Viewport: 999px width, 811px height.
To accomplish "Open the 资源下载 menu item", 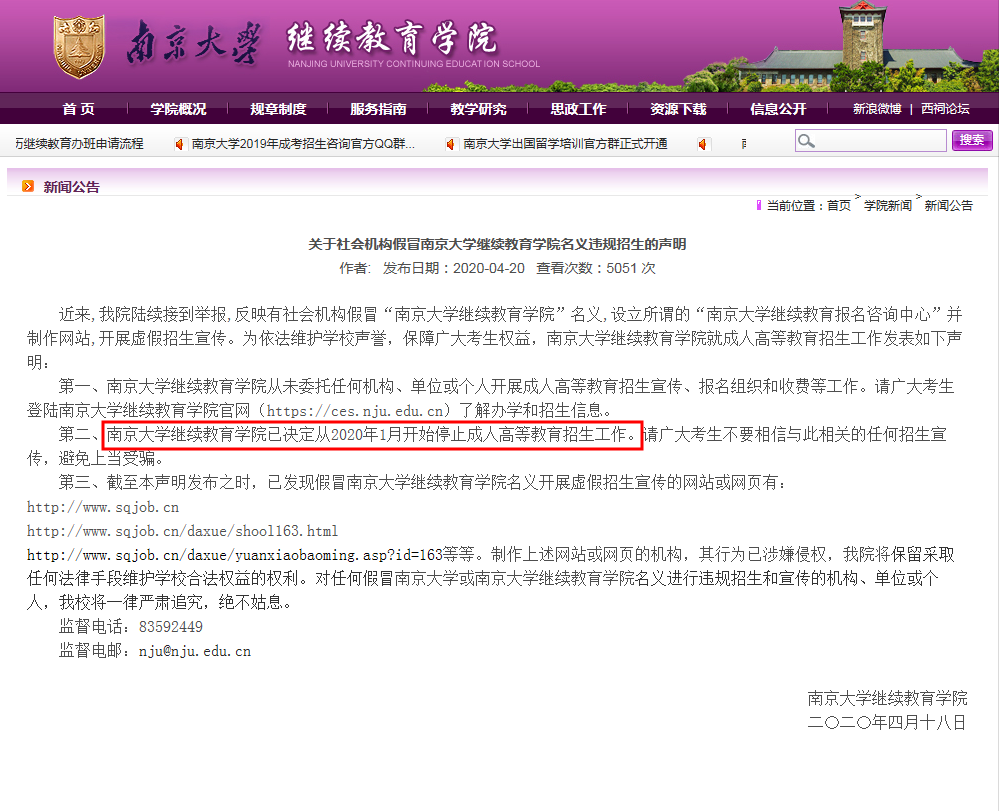I will click(x=679, y=109).
